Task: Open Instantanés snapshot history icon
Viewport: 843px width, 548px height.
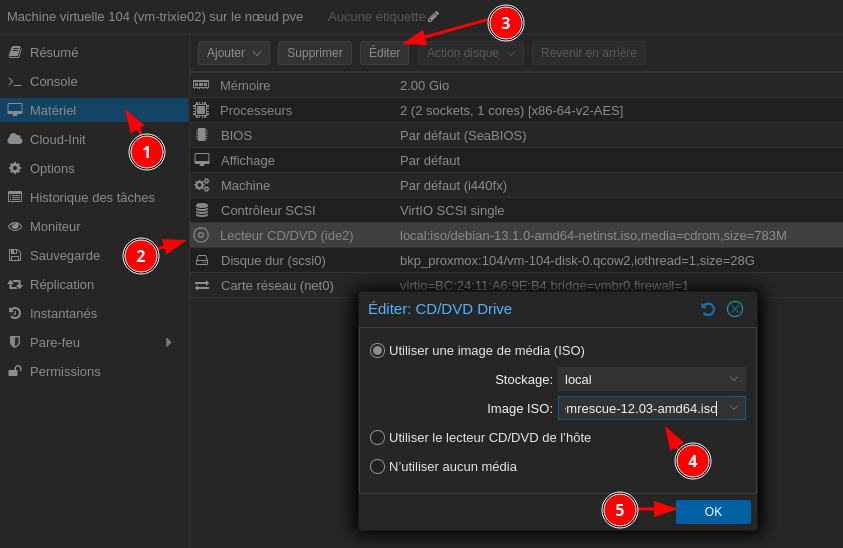Action: point(15,313)
